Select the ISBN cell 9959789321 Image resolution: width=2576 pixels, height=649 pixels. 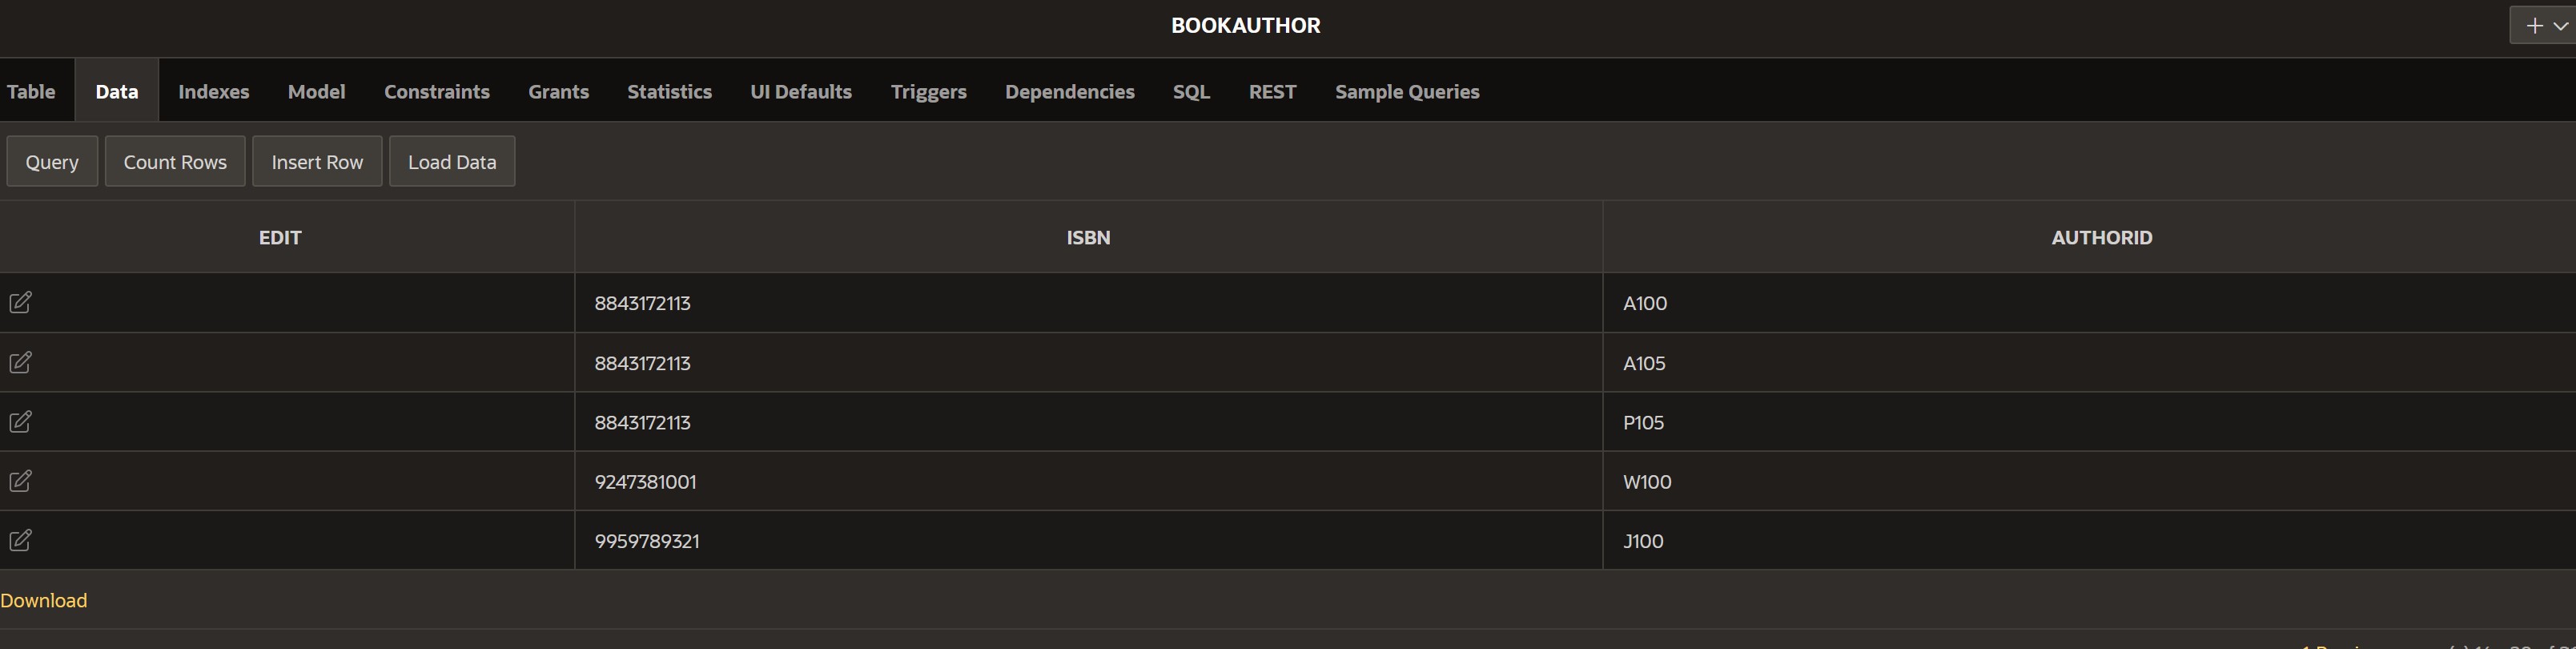tap(1088, 540)
